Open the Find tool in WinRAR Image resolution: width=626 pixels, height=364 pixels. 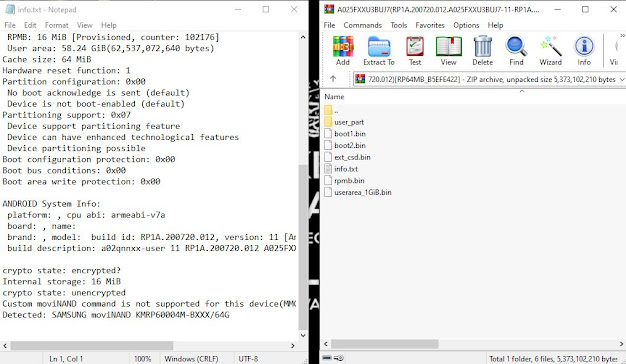pos(516,51)
